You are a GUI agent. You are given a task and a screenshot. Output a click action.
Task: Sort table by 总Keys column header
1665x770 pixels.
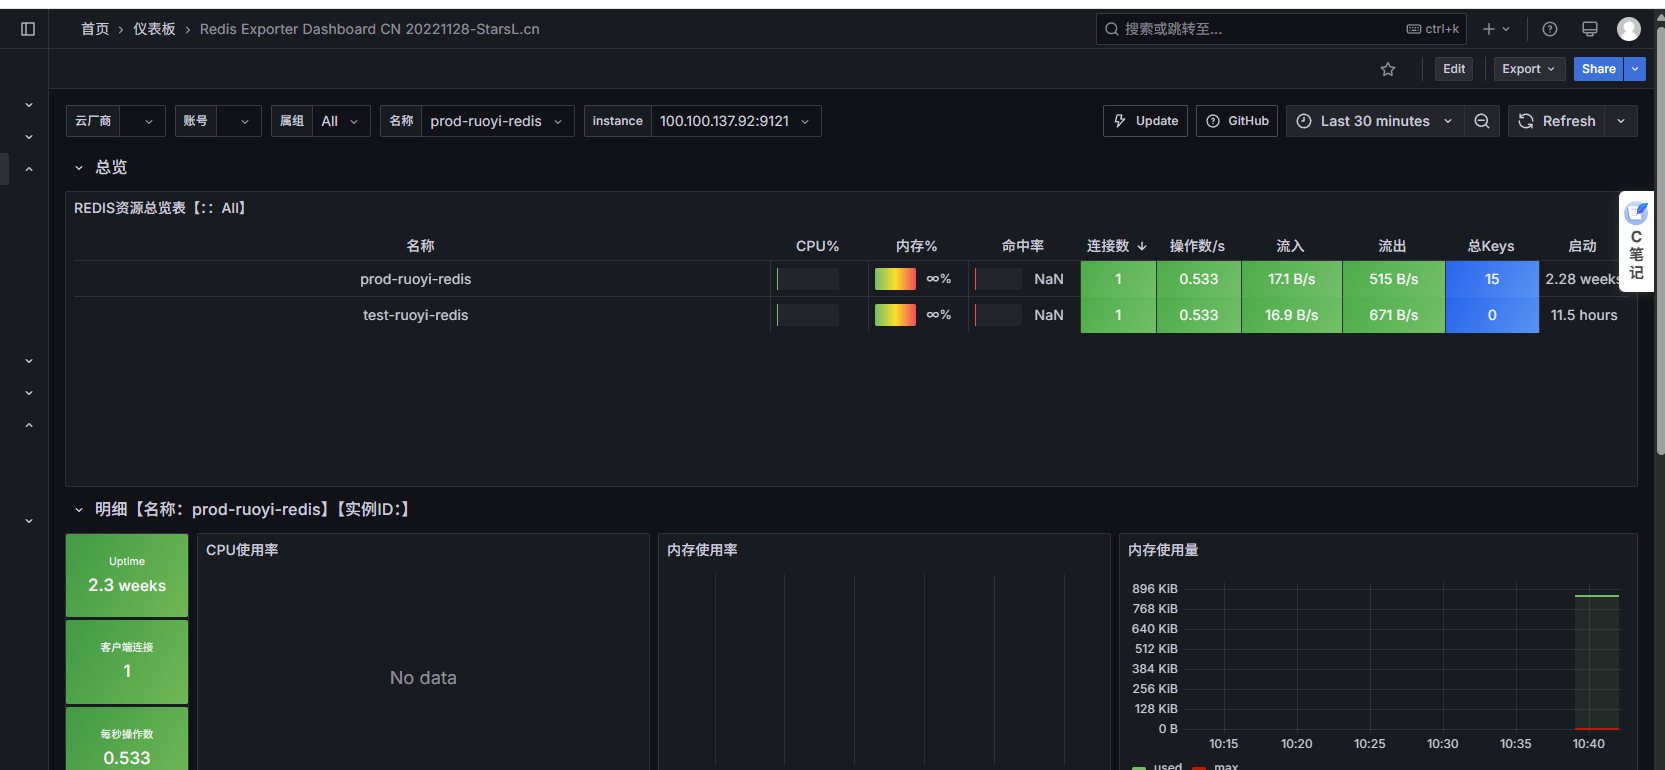[x=1490, y=246]
